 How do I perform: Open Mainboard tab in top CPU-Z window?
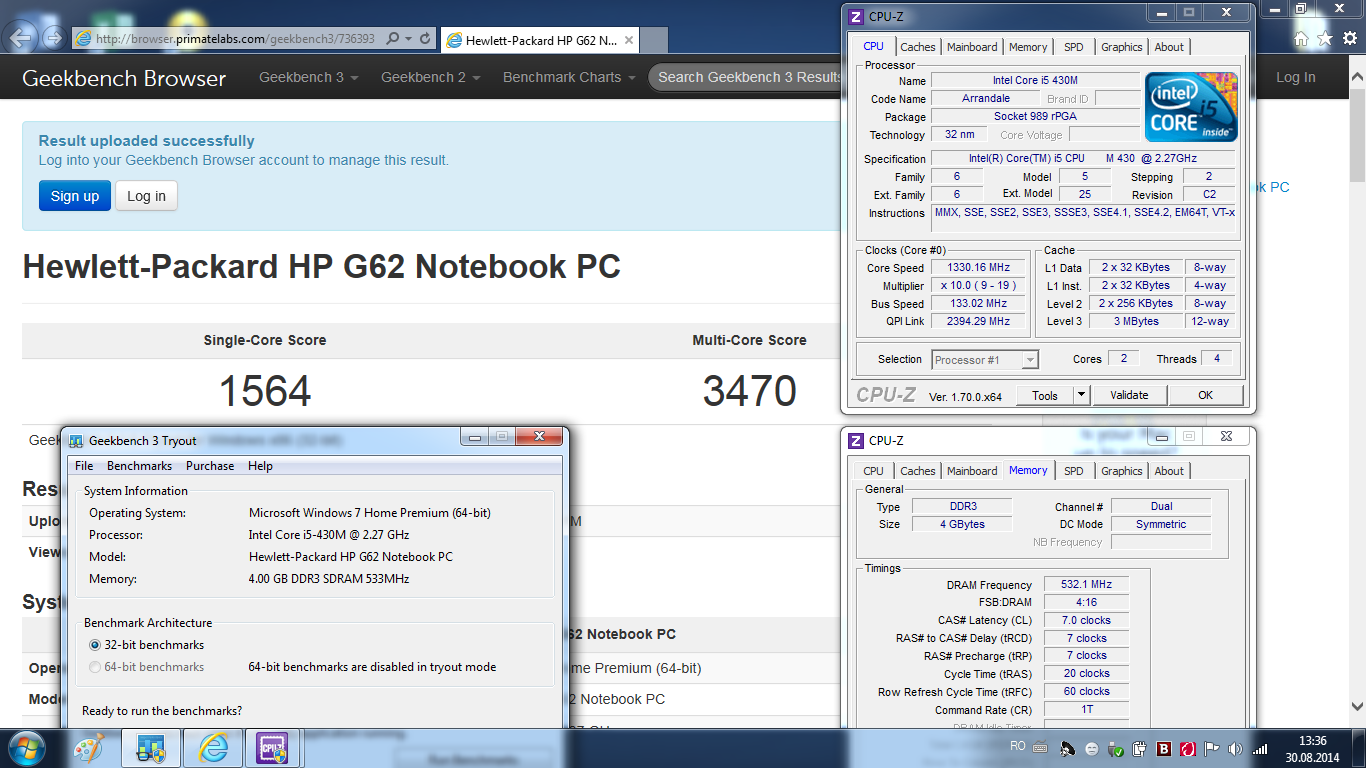coord(972,47)
